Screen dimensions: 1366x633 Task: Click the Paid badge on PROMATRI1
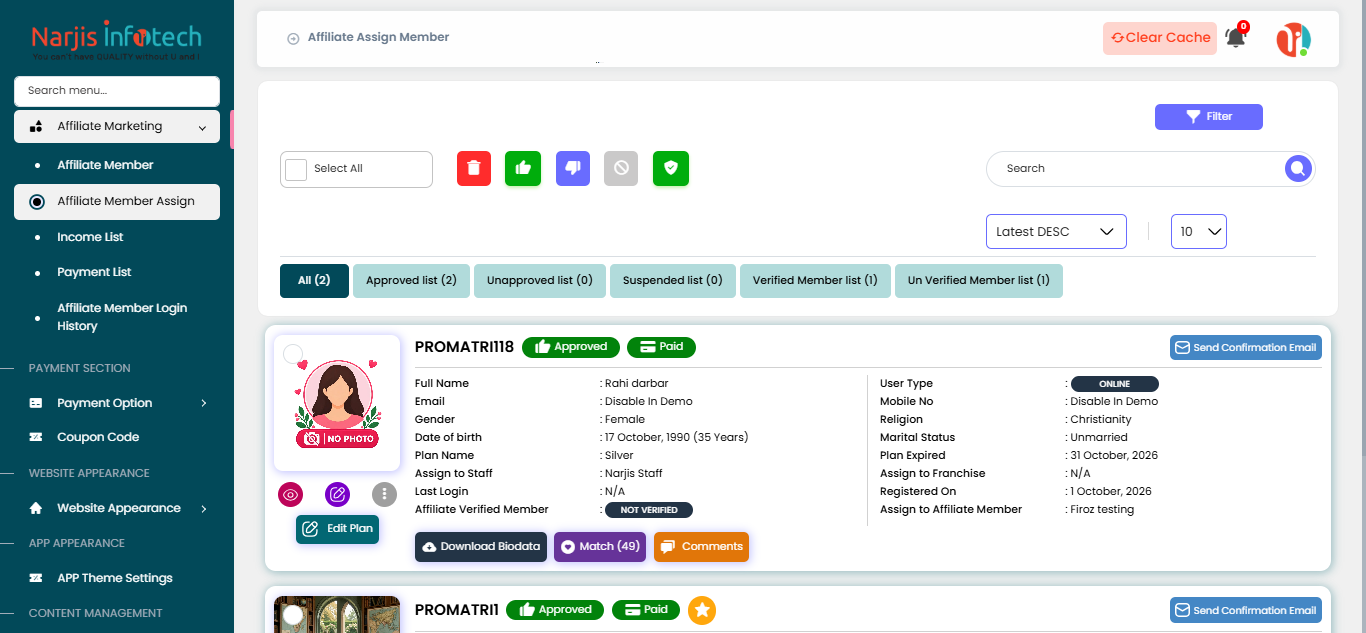[x=645, y=610]
